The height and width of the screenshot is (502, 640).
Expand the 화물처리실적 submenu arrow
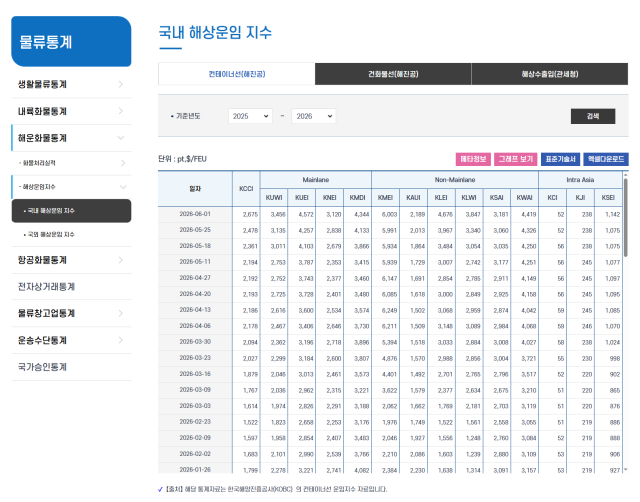(x=123, y=163)
